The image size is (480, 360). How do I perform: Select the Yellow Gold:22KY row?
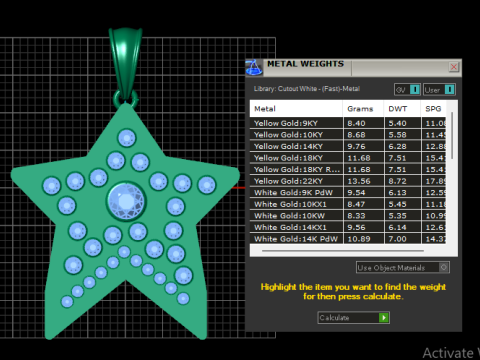tap(348, 181)
